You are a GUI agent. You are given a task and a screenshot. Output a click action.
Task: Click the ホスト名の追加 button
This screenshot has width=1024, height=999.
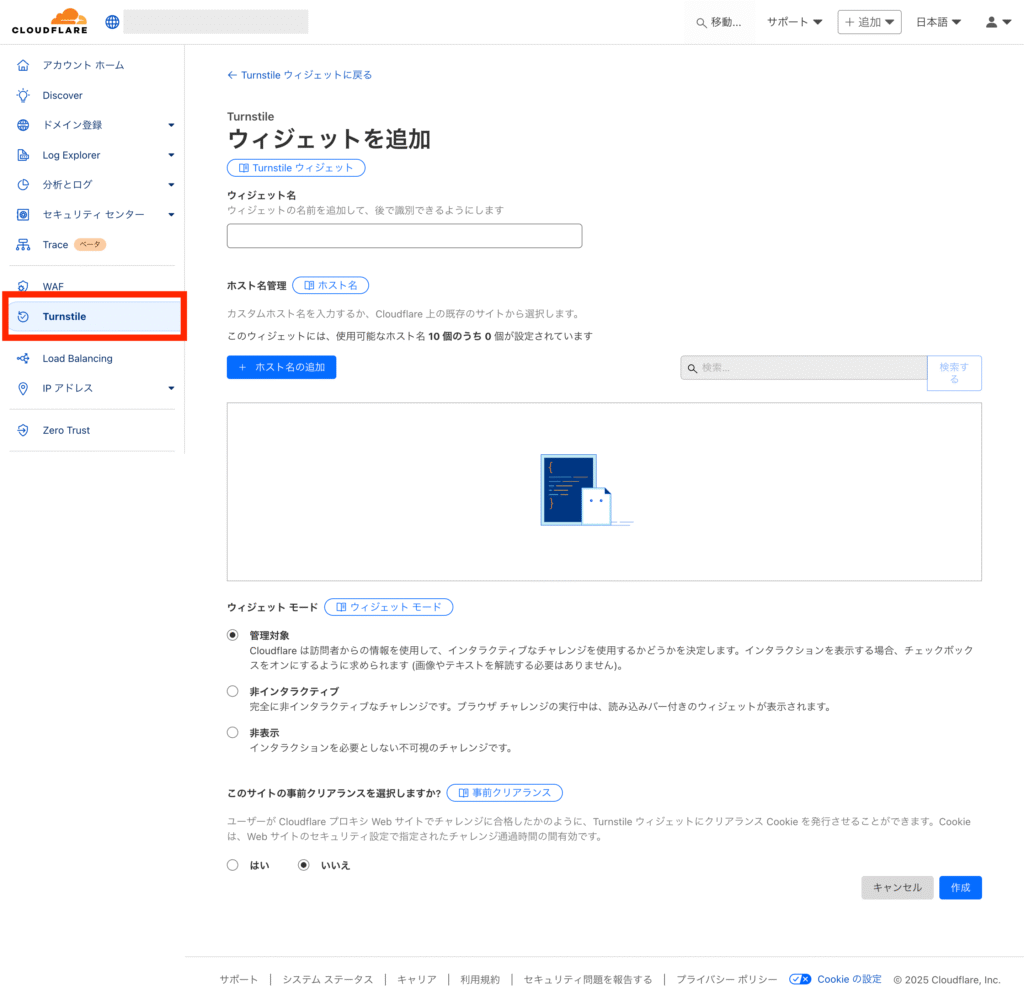coord(281,367)
